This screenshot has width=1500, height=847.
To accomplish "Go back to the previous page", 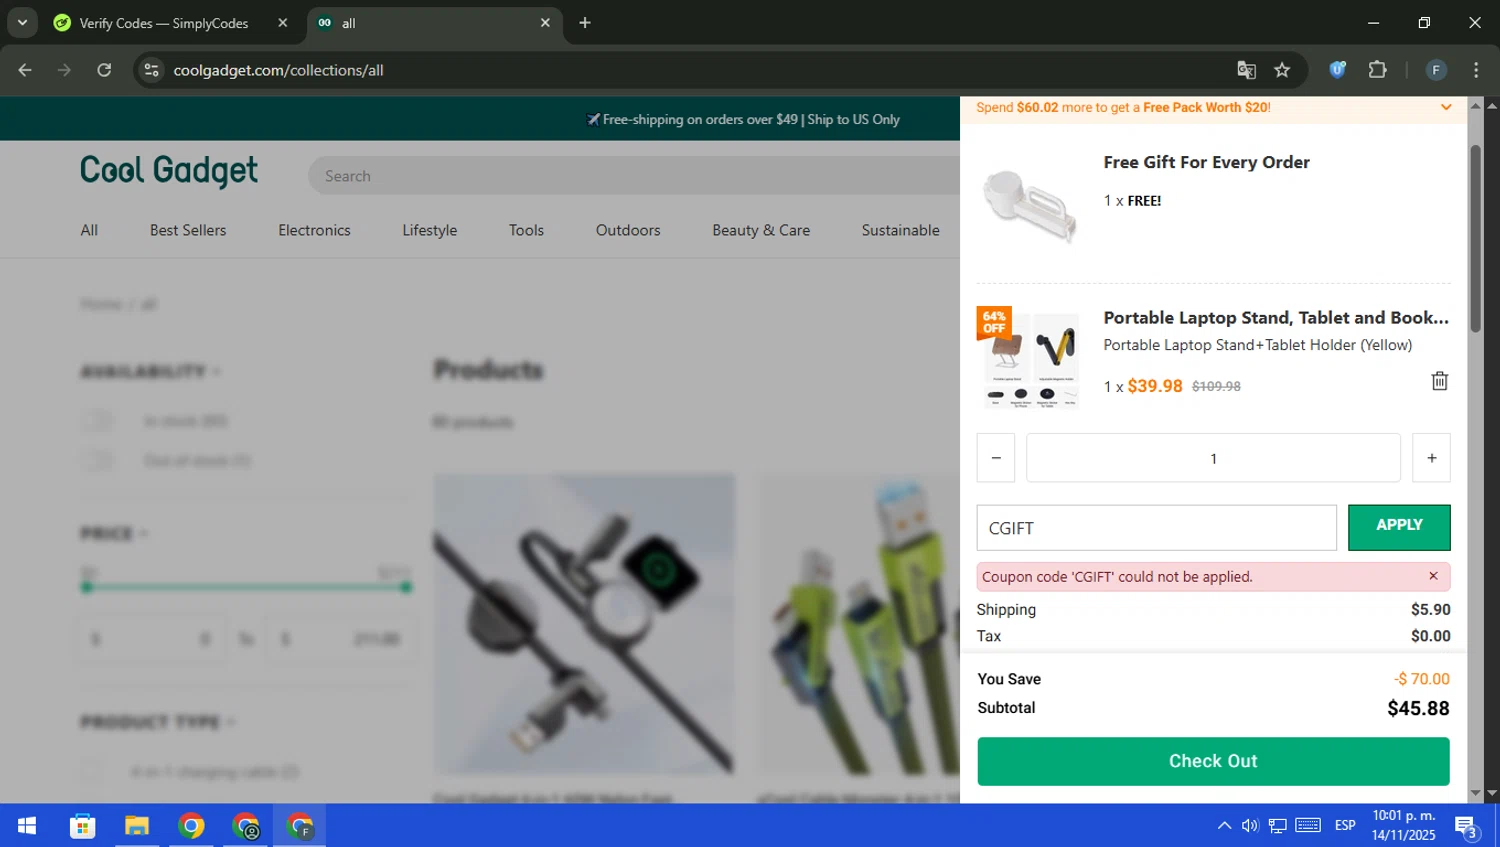I will (x=25, y=70).
